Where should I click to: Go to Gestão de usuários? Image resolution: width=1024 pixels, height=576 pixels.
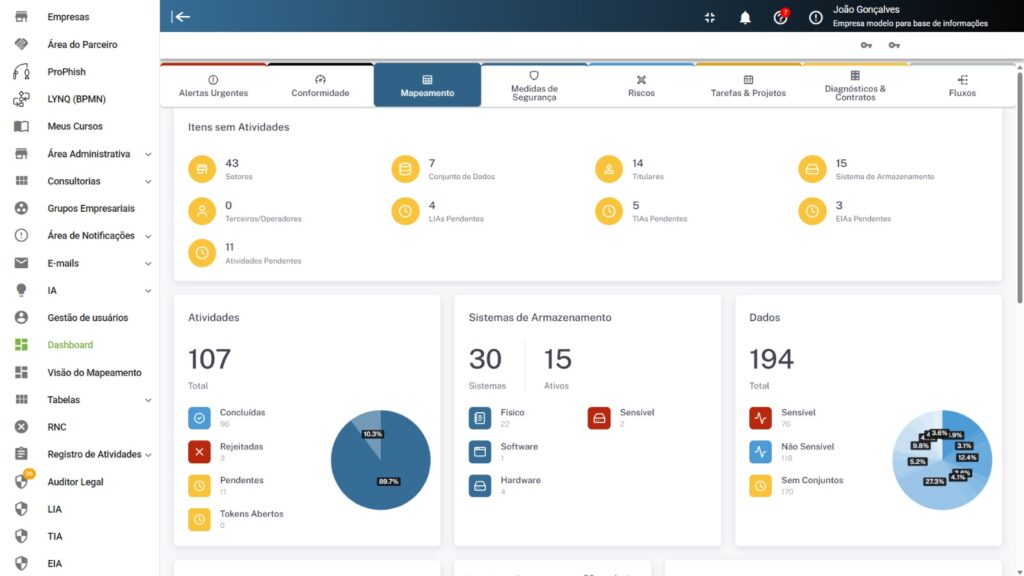[x=87, y=318]
